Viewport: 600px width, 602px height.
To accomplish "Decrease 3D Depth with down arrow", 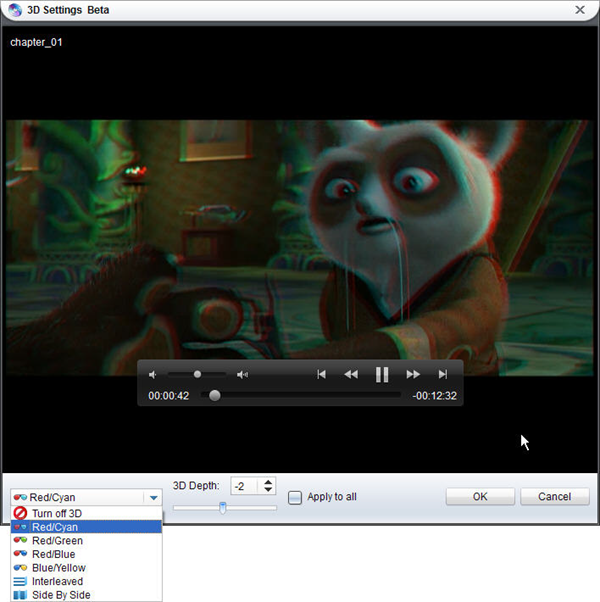I will tap(268, 490).
